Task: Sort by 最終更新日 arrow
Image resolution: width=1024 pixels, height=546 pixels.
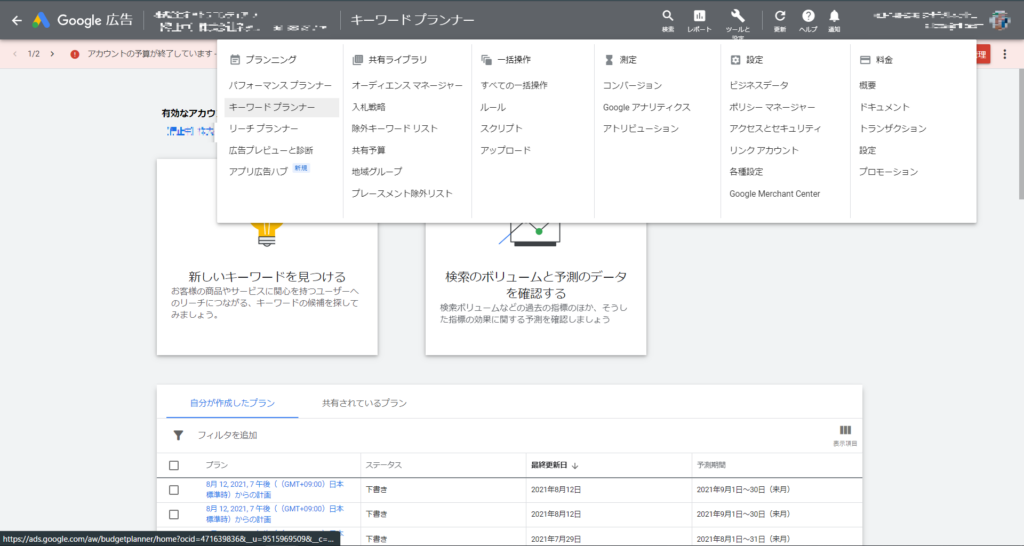Action: click(575, 466)
